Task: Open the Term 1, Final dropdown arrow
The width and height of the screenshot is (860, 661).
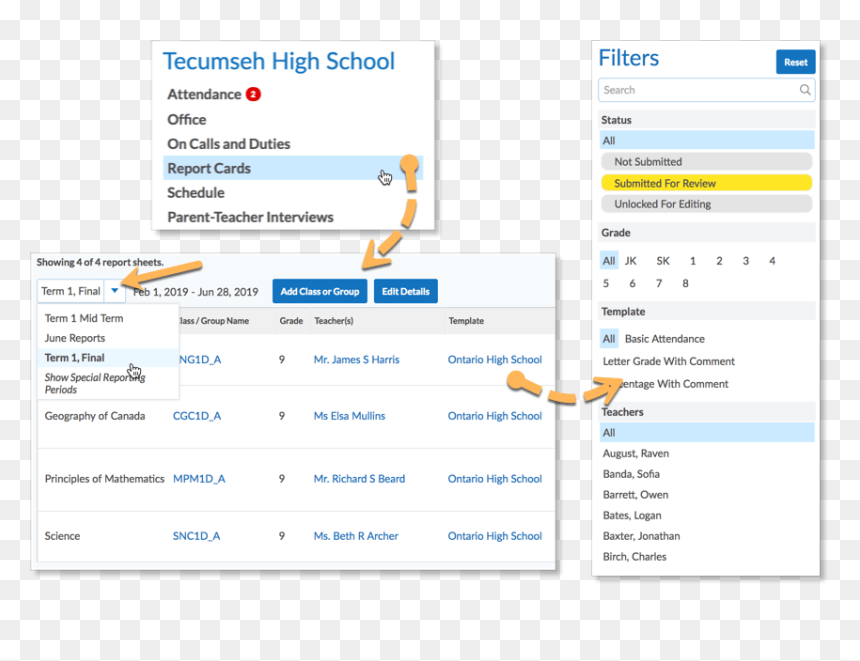Action: [x=115, y=291]
